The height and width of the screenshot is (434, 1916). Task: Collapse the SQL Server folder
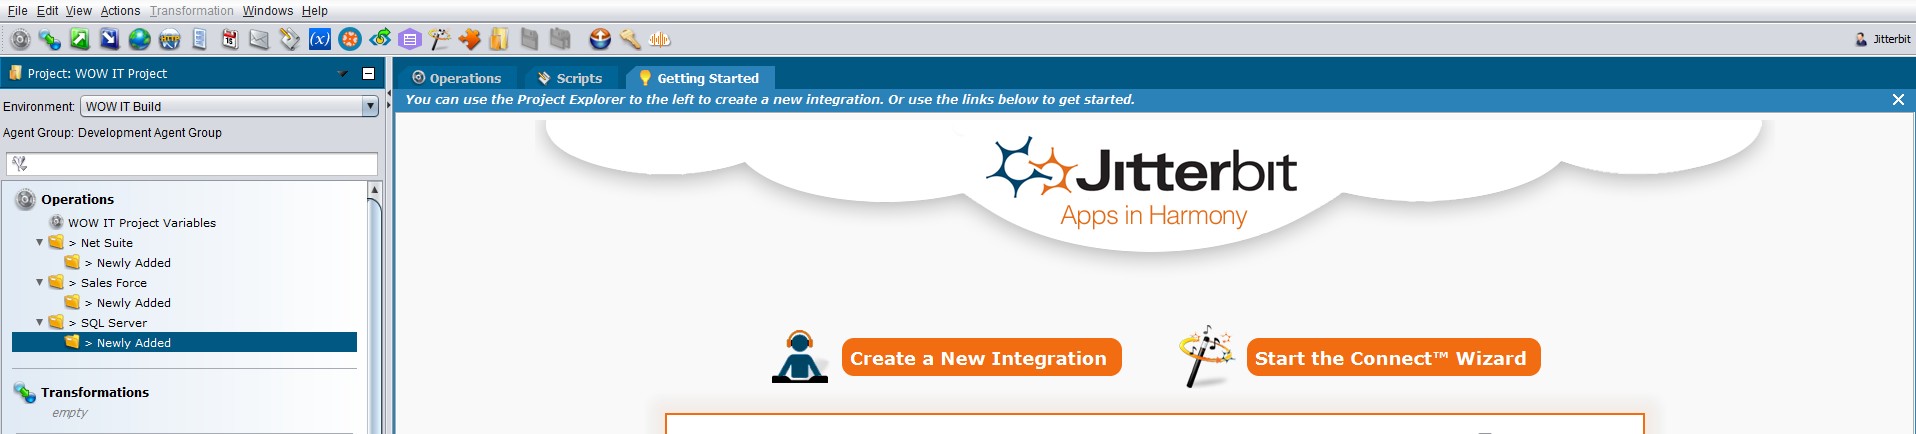(x=40, y=322)
